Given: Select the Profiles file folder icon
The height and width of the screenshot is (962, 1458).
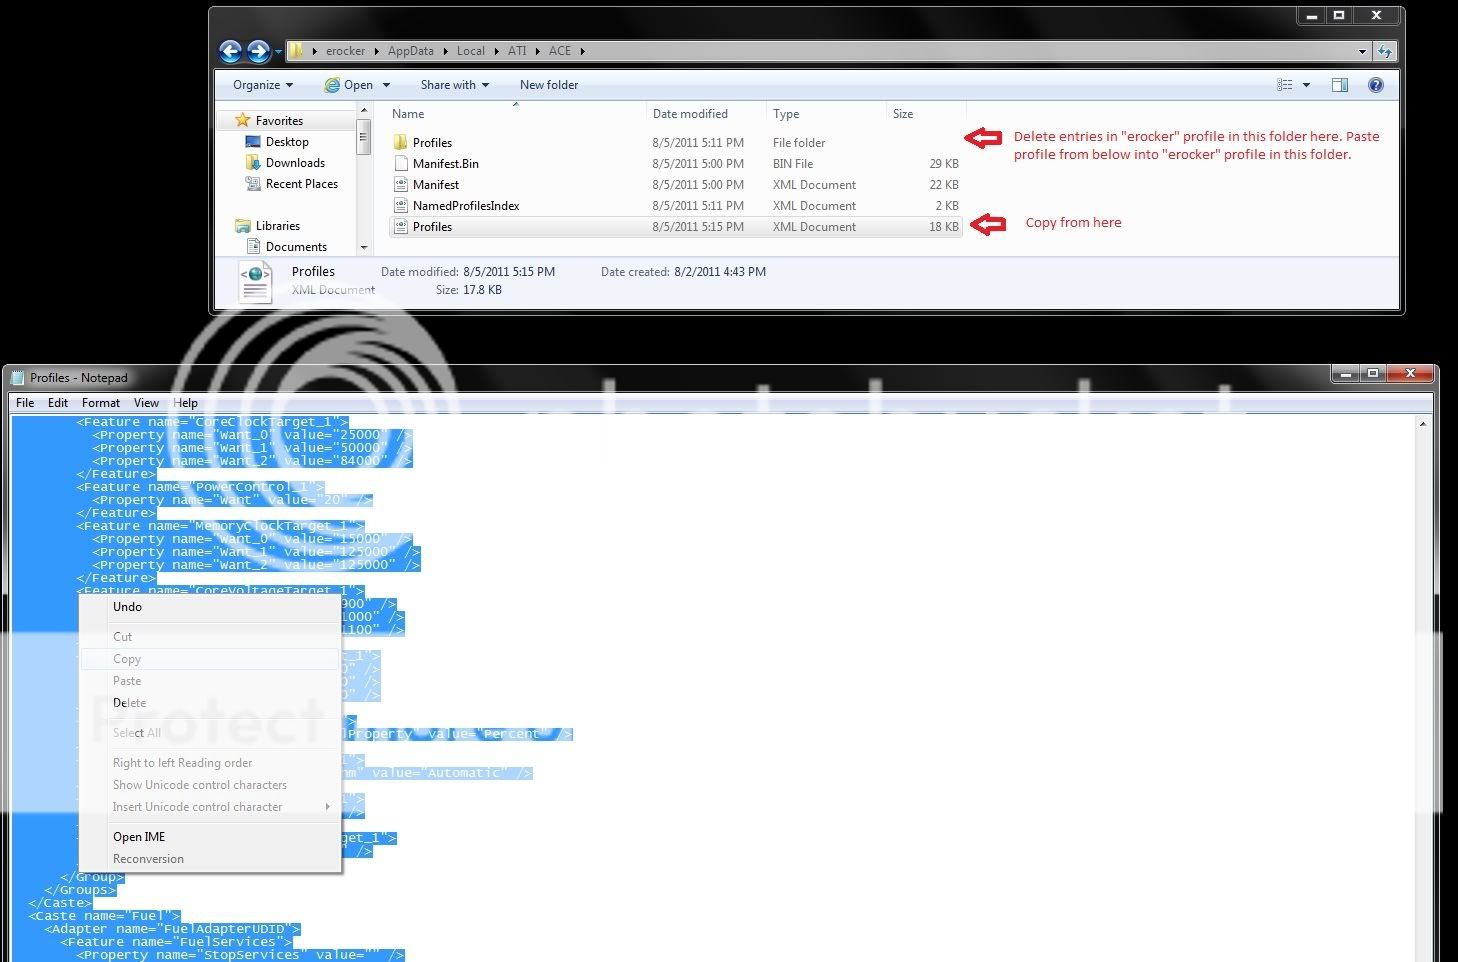Looking at the screenshot, I should click(x=400, y=142).
